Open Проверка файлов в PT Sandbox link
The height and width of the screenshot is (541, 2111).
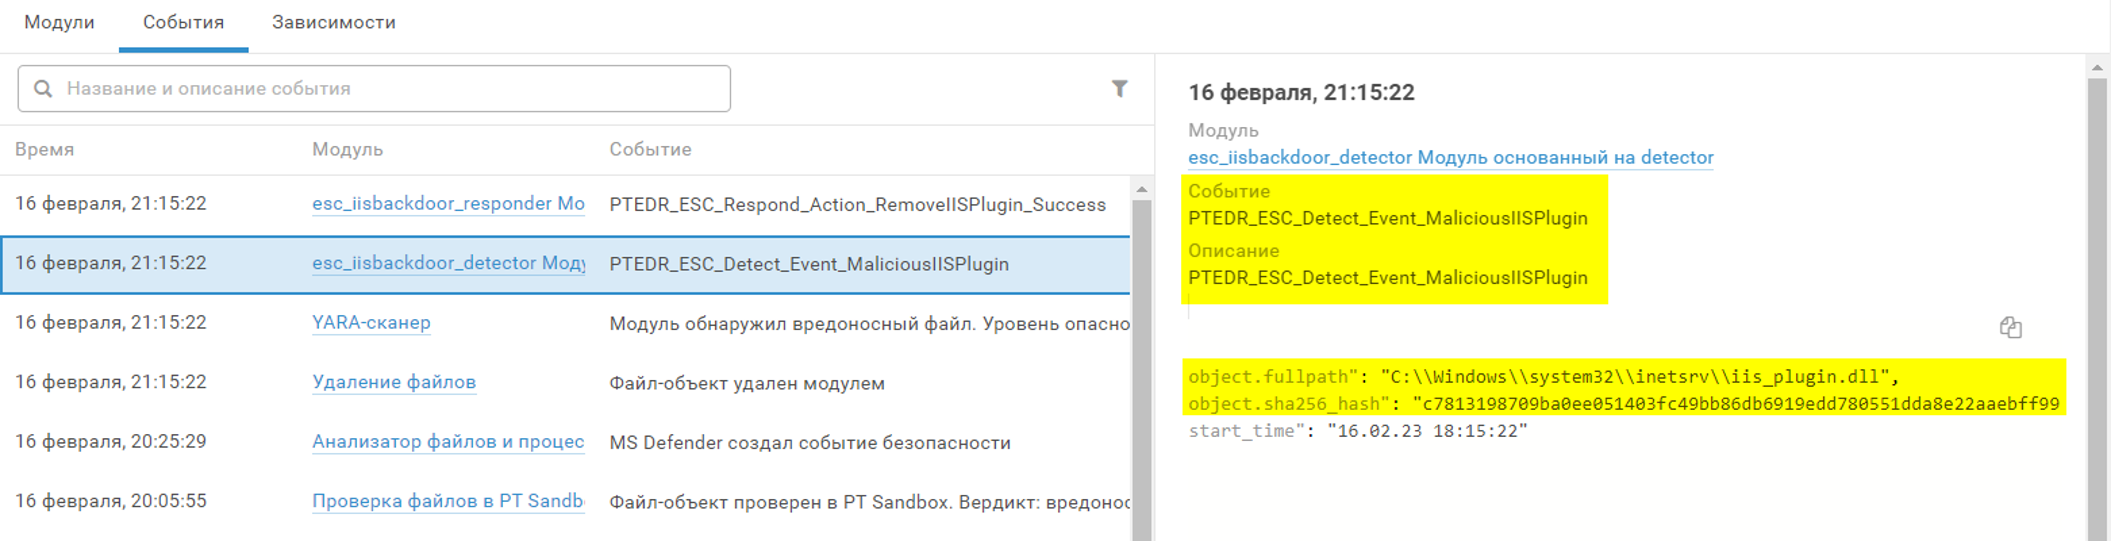448,501
